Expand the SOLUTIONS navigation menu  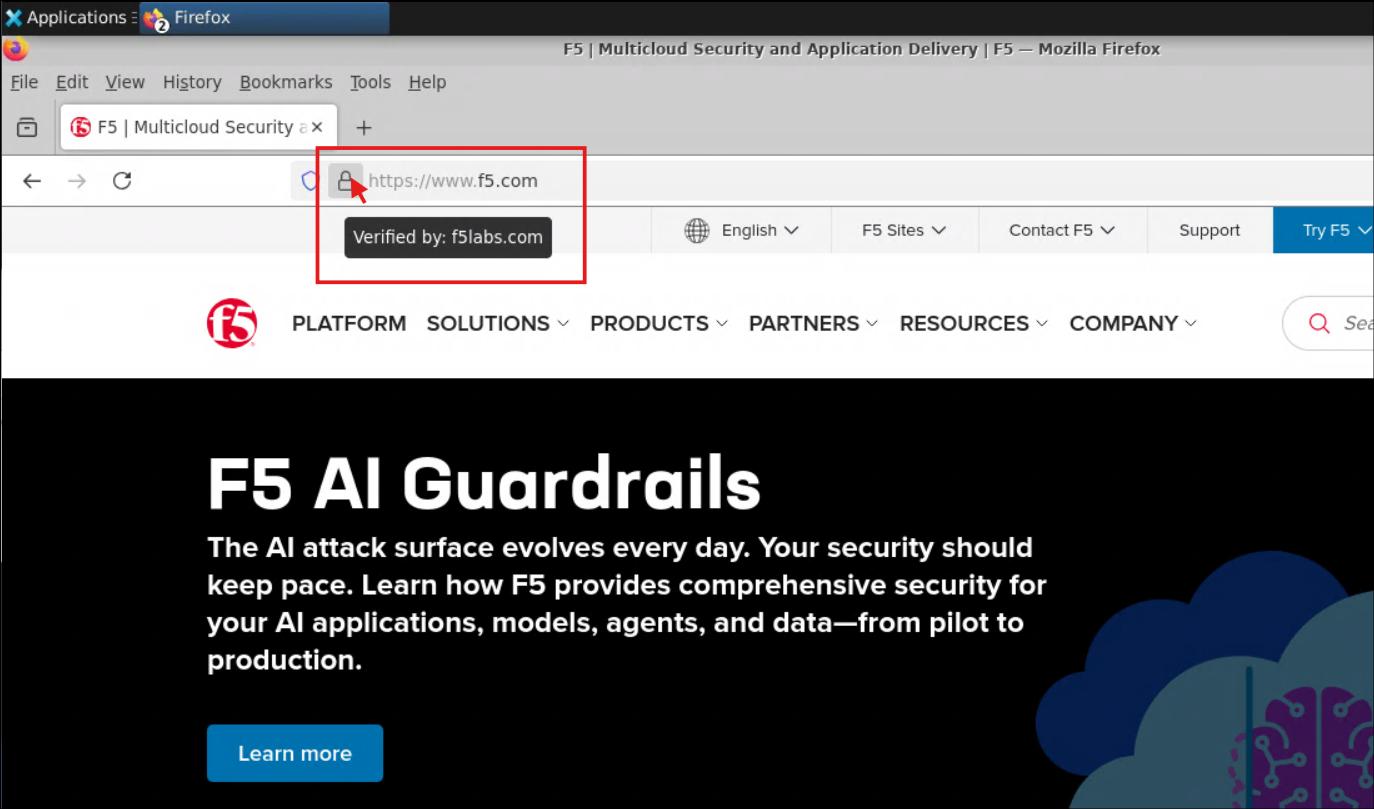tap(498, 323)
